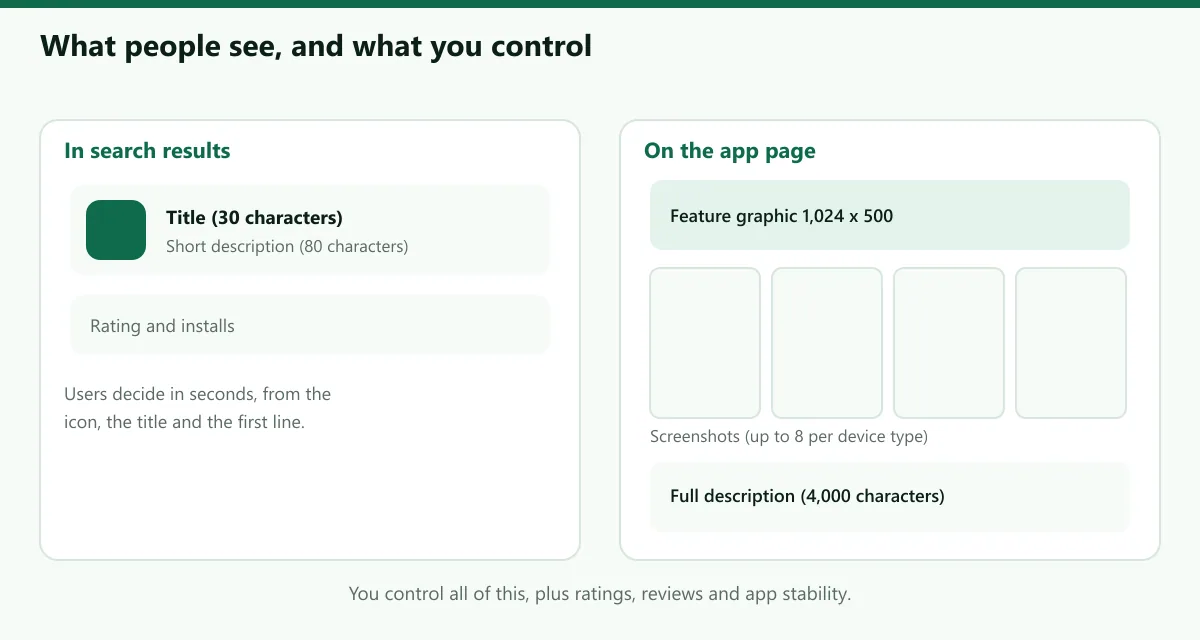
Task: Click the green app icon square
Action: pyautogui.click(x=116, y=230)
